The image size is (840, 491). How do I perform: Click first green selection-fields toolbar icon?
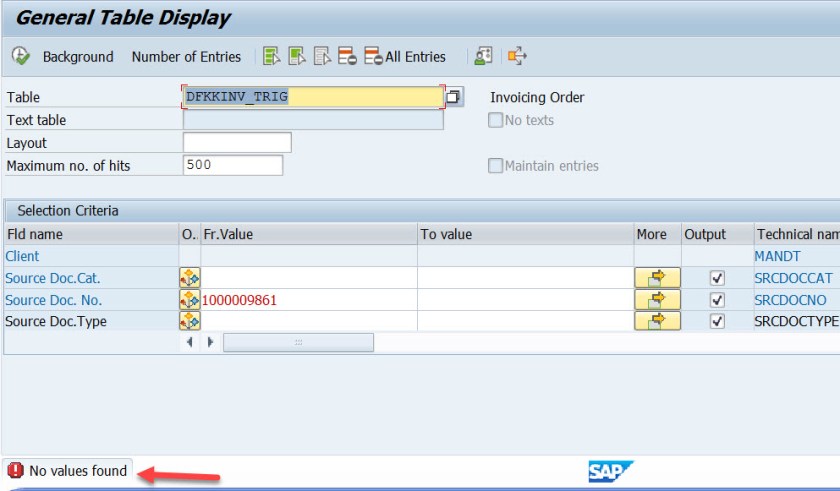pos(272,56)
